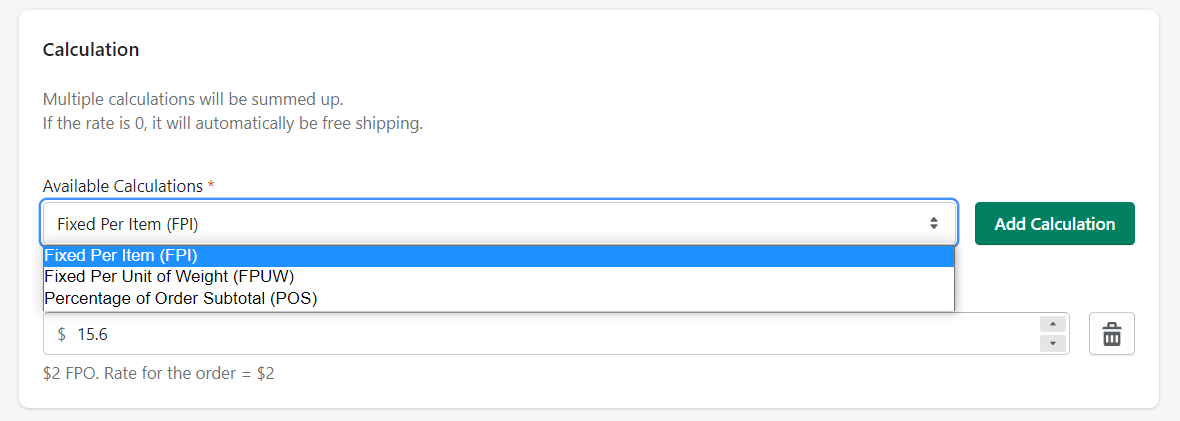This screenshot has width=1180, height=421.
Task: Collapse the Available Calculations combo box
Action: pyautogui.click(x=500, y=223)
